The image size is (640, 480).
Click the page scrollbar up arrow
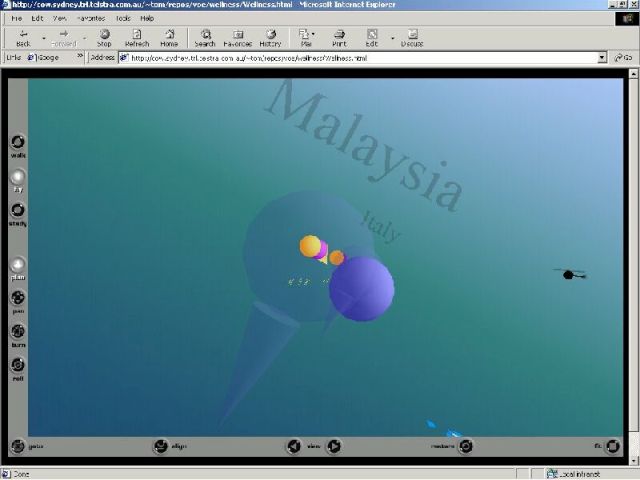point(633,74)
